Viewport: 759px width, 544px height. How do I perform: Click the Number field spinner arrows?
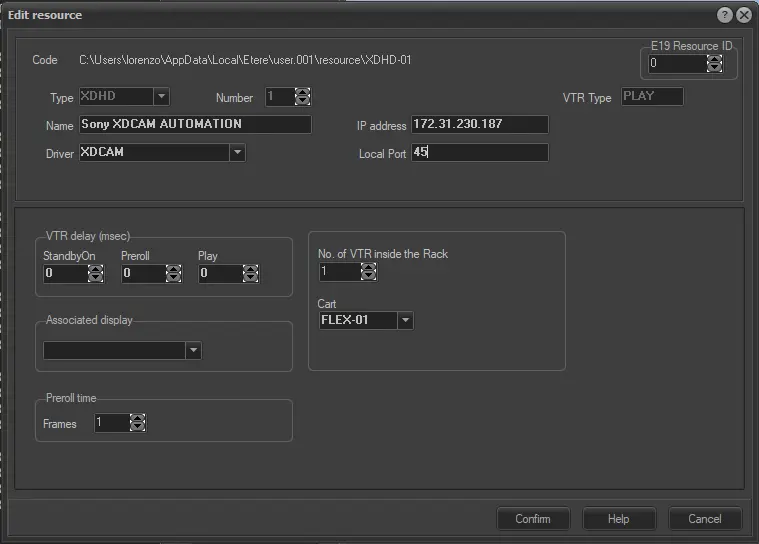pyautogui.click(x=303, y=97)
